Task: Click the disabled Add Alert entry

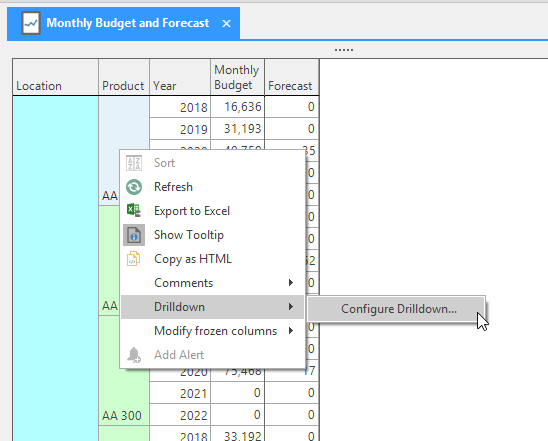Action: point(212,355)
